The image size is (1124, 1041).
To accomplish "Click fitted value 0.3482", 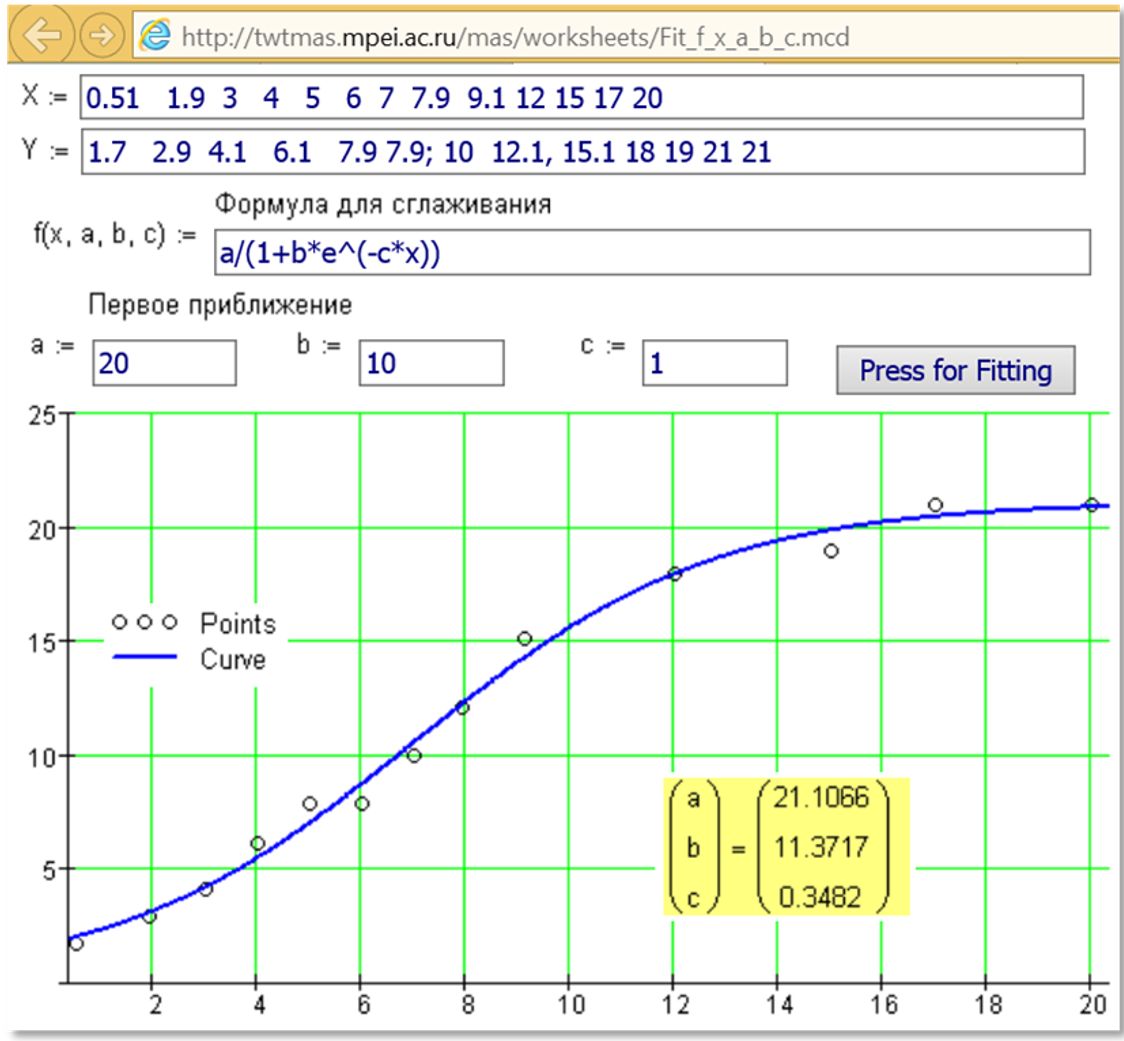I will 819,897.
